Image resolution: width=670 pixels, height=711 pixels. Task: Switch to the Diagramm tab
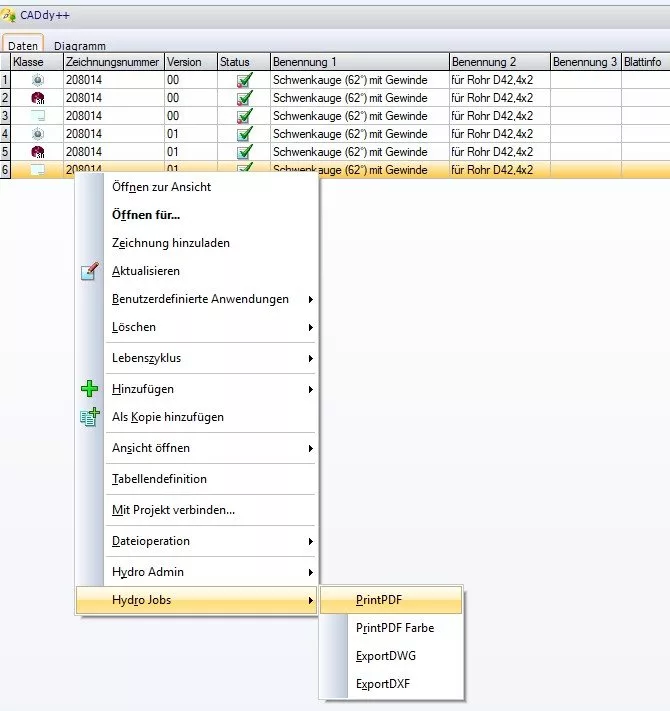pyautogui.click(x=80, y=46)
